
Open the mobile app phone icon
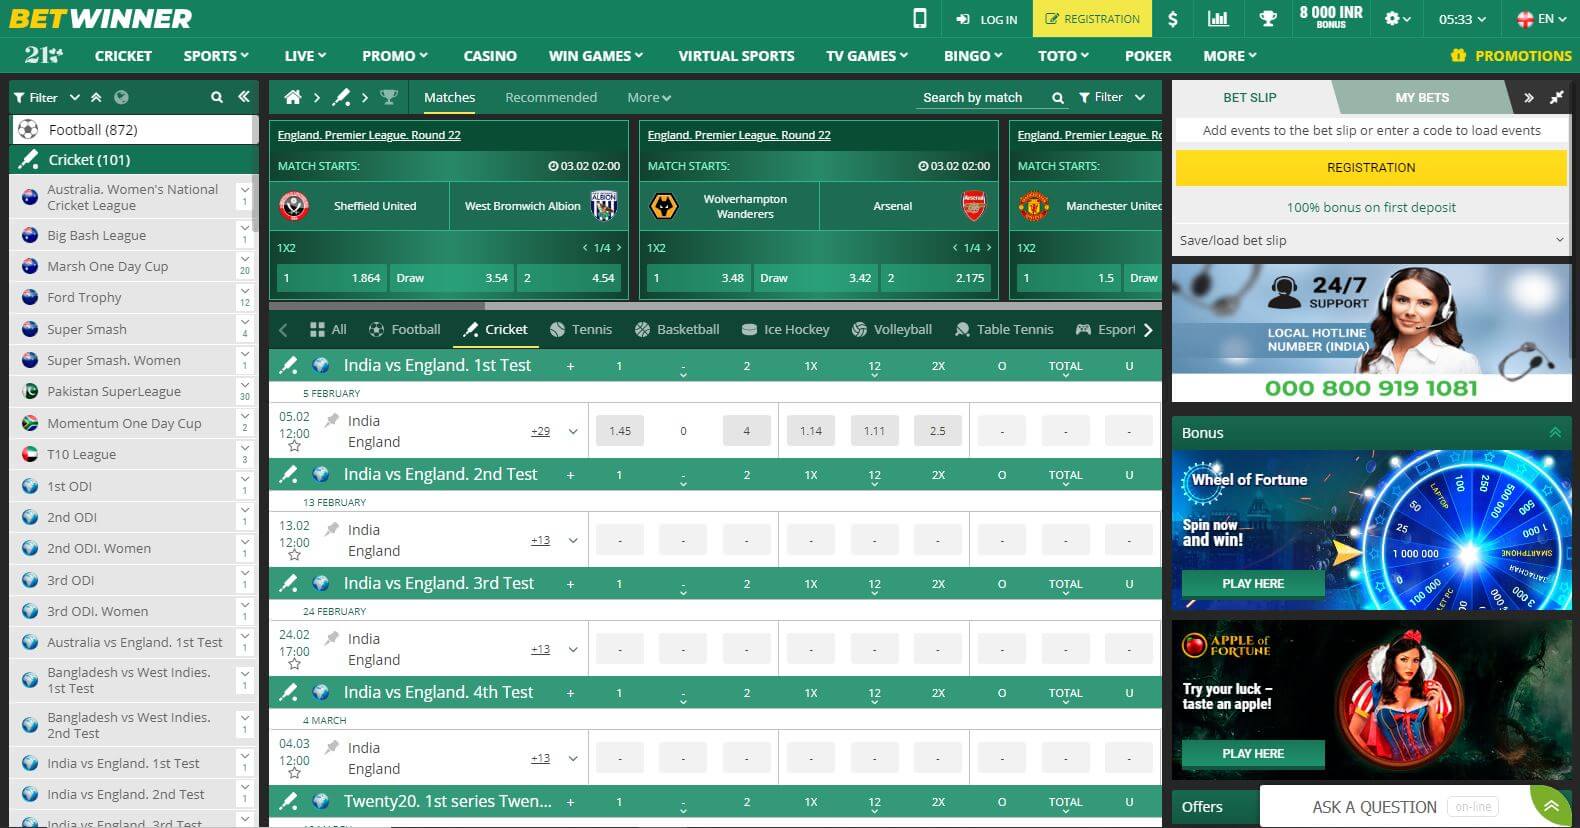[x=920, y=18]
